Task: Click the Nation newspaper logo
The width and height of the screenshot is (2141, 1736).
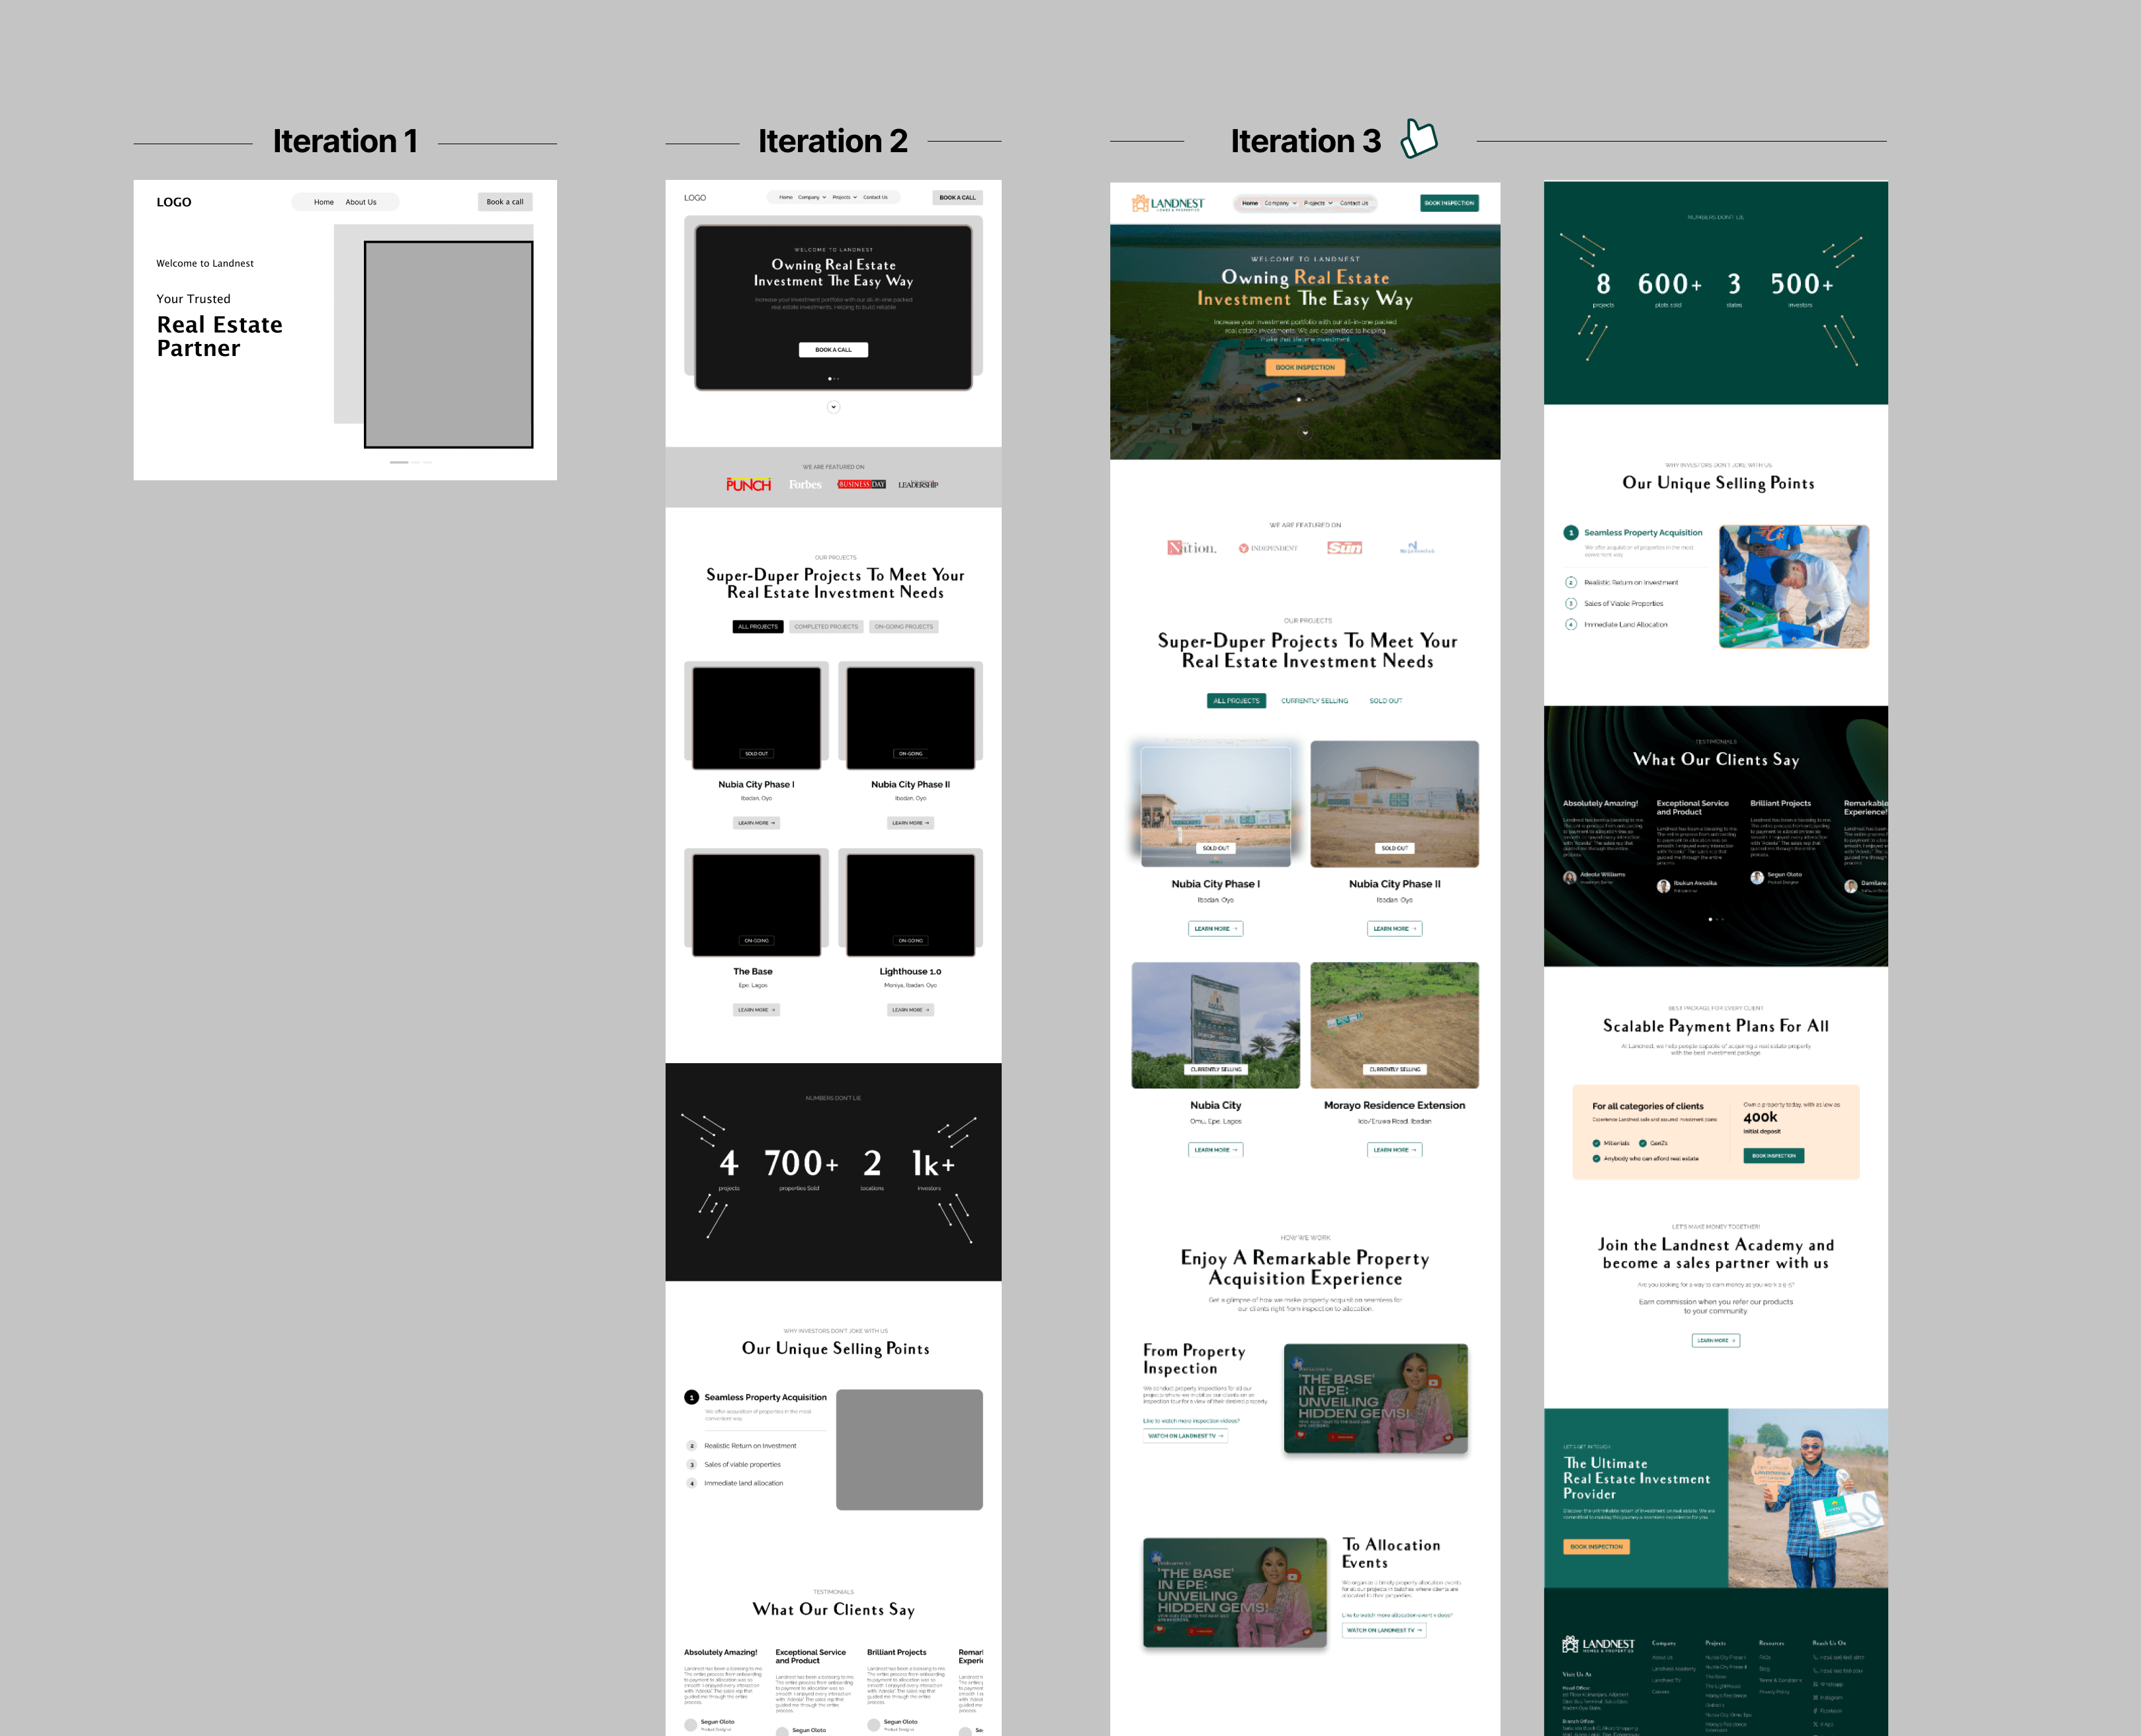Action: 1191,547
